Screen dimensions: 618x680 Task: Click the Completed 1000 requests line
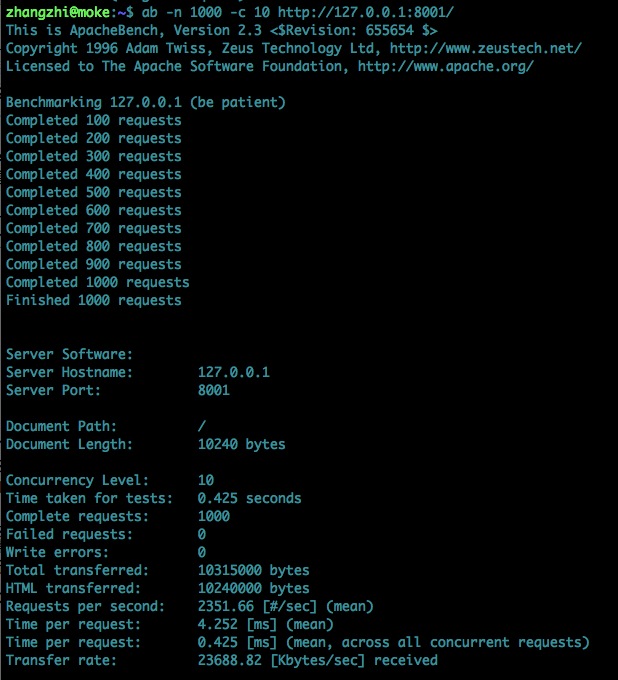(98, 282)
